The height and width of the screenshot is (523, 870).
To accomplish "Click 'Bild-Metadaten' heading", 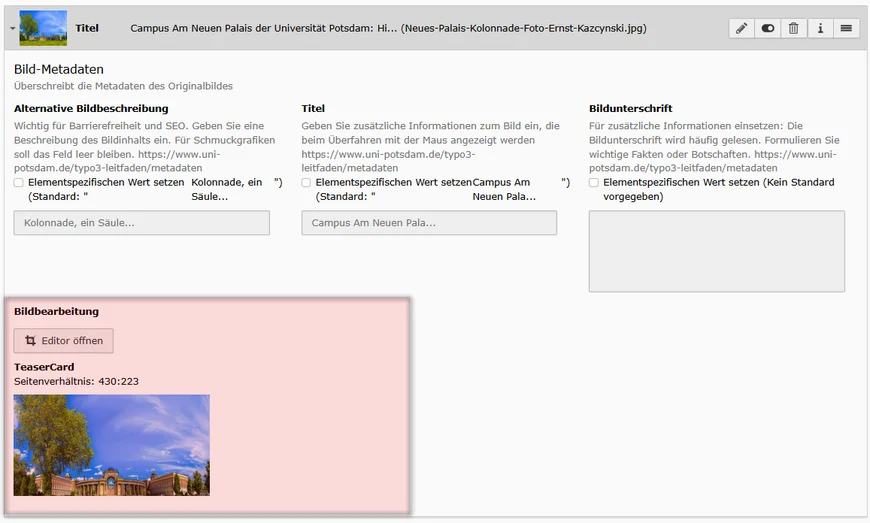I will click(59, 69).
